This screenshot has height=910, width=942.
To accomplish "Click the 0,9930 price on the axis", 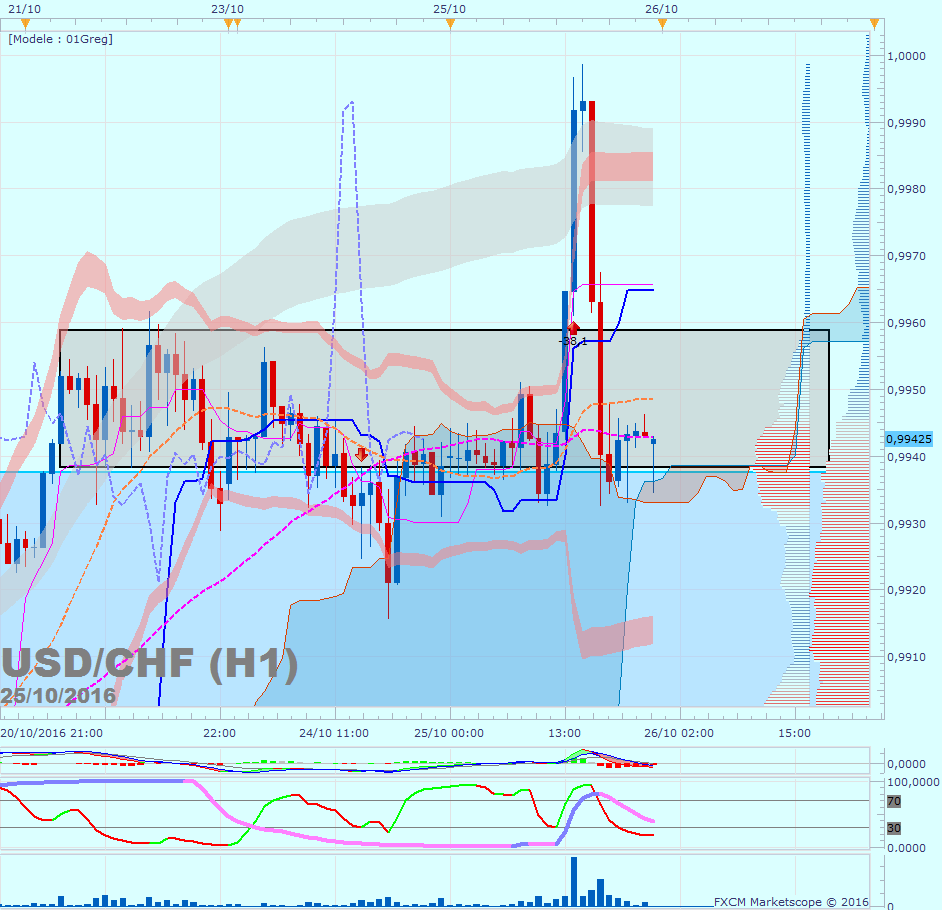I will [x=907, y=524].
